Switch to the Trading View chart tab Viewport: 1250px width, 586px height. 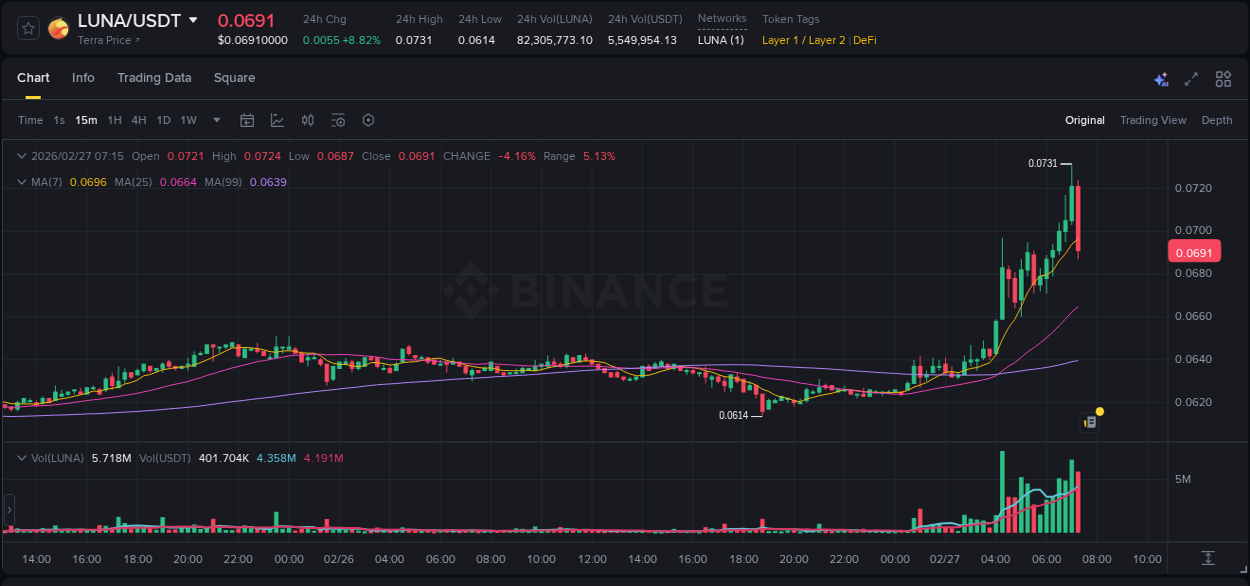point(1152,120)
